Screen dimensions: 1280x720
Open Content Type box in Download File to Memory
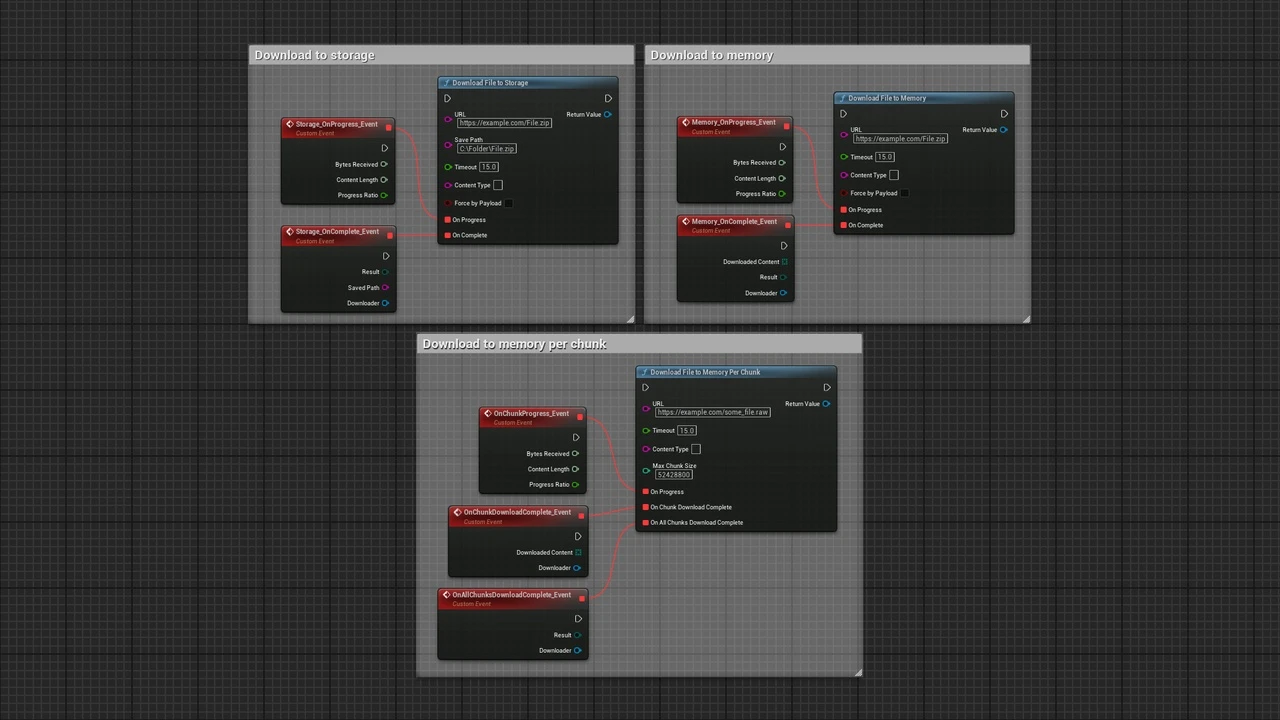coord(894,175)
